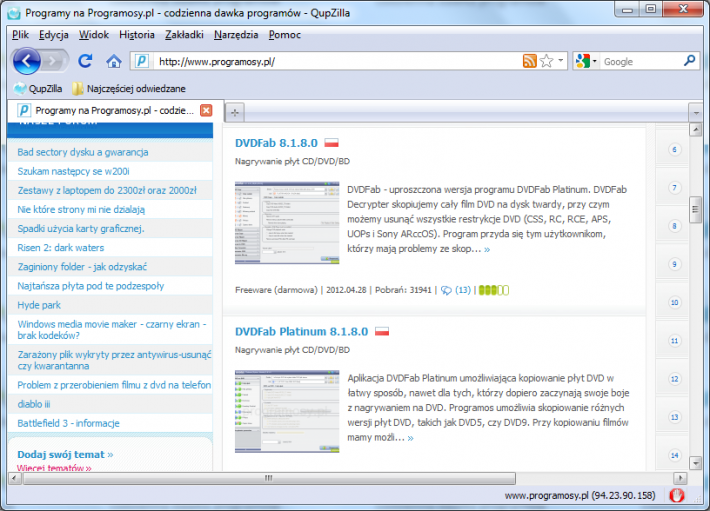Open the Pomoc menu
The image size is (710, 511).
point(284,35)
